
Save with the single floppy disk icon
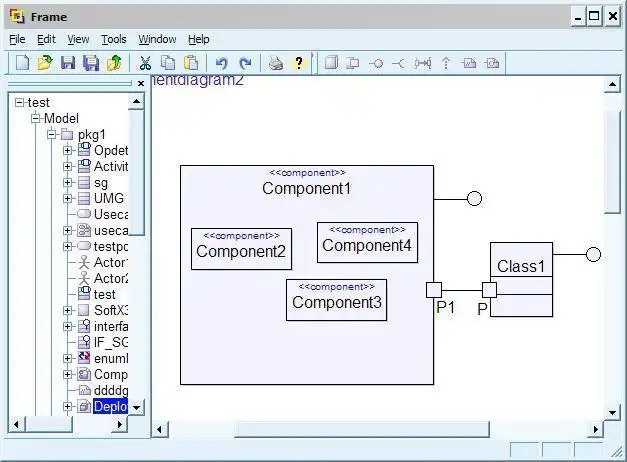68,63
